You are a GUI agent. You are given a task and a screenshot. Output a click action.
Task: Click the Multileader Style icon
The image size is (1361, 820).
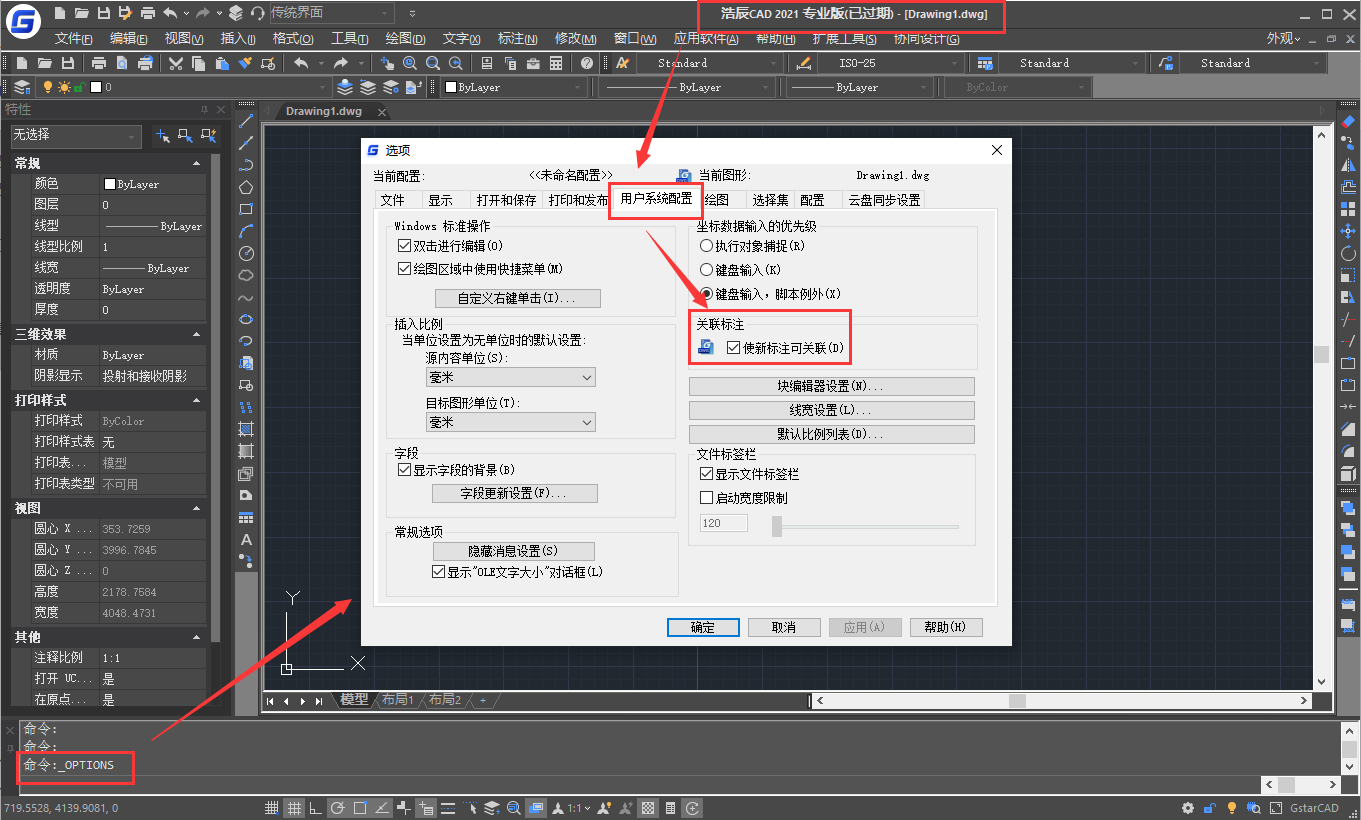point(1165,63)
